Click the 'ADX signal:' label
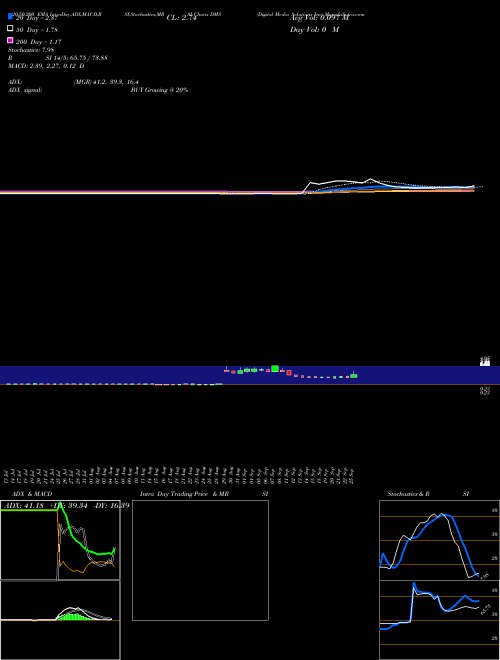Screen dimensions: 500x660 click(x=25, y=90)
